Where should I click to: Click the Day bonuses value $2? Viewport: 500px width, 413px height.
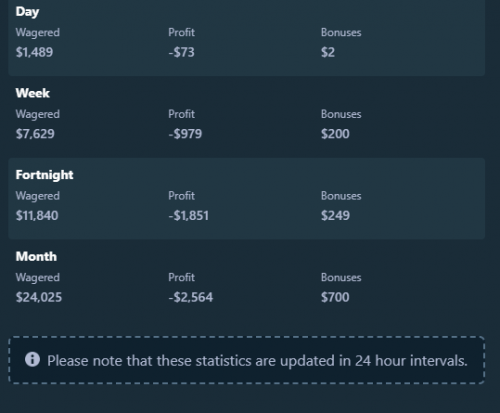(328, 52)
